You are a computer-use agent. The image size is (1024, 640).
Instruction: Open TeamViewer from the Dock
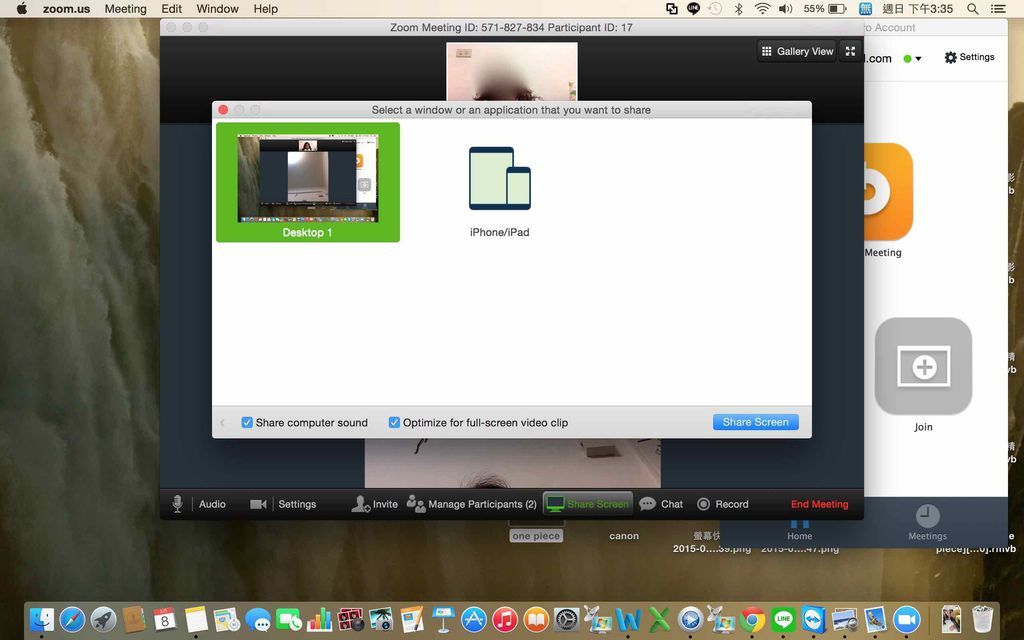coord(814,619)
